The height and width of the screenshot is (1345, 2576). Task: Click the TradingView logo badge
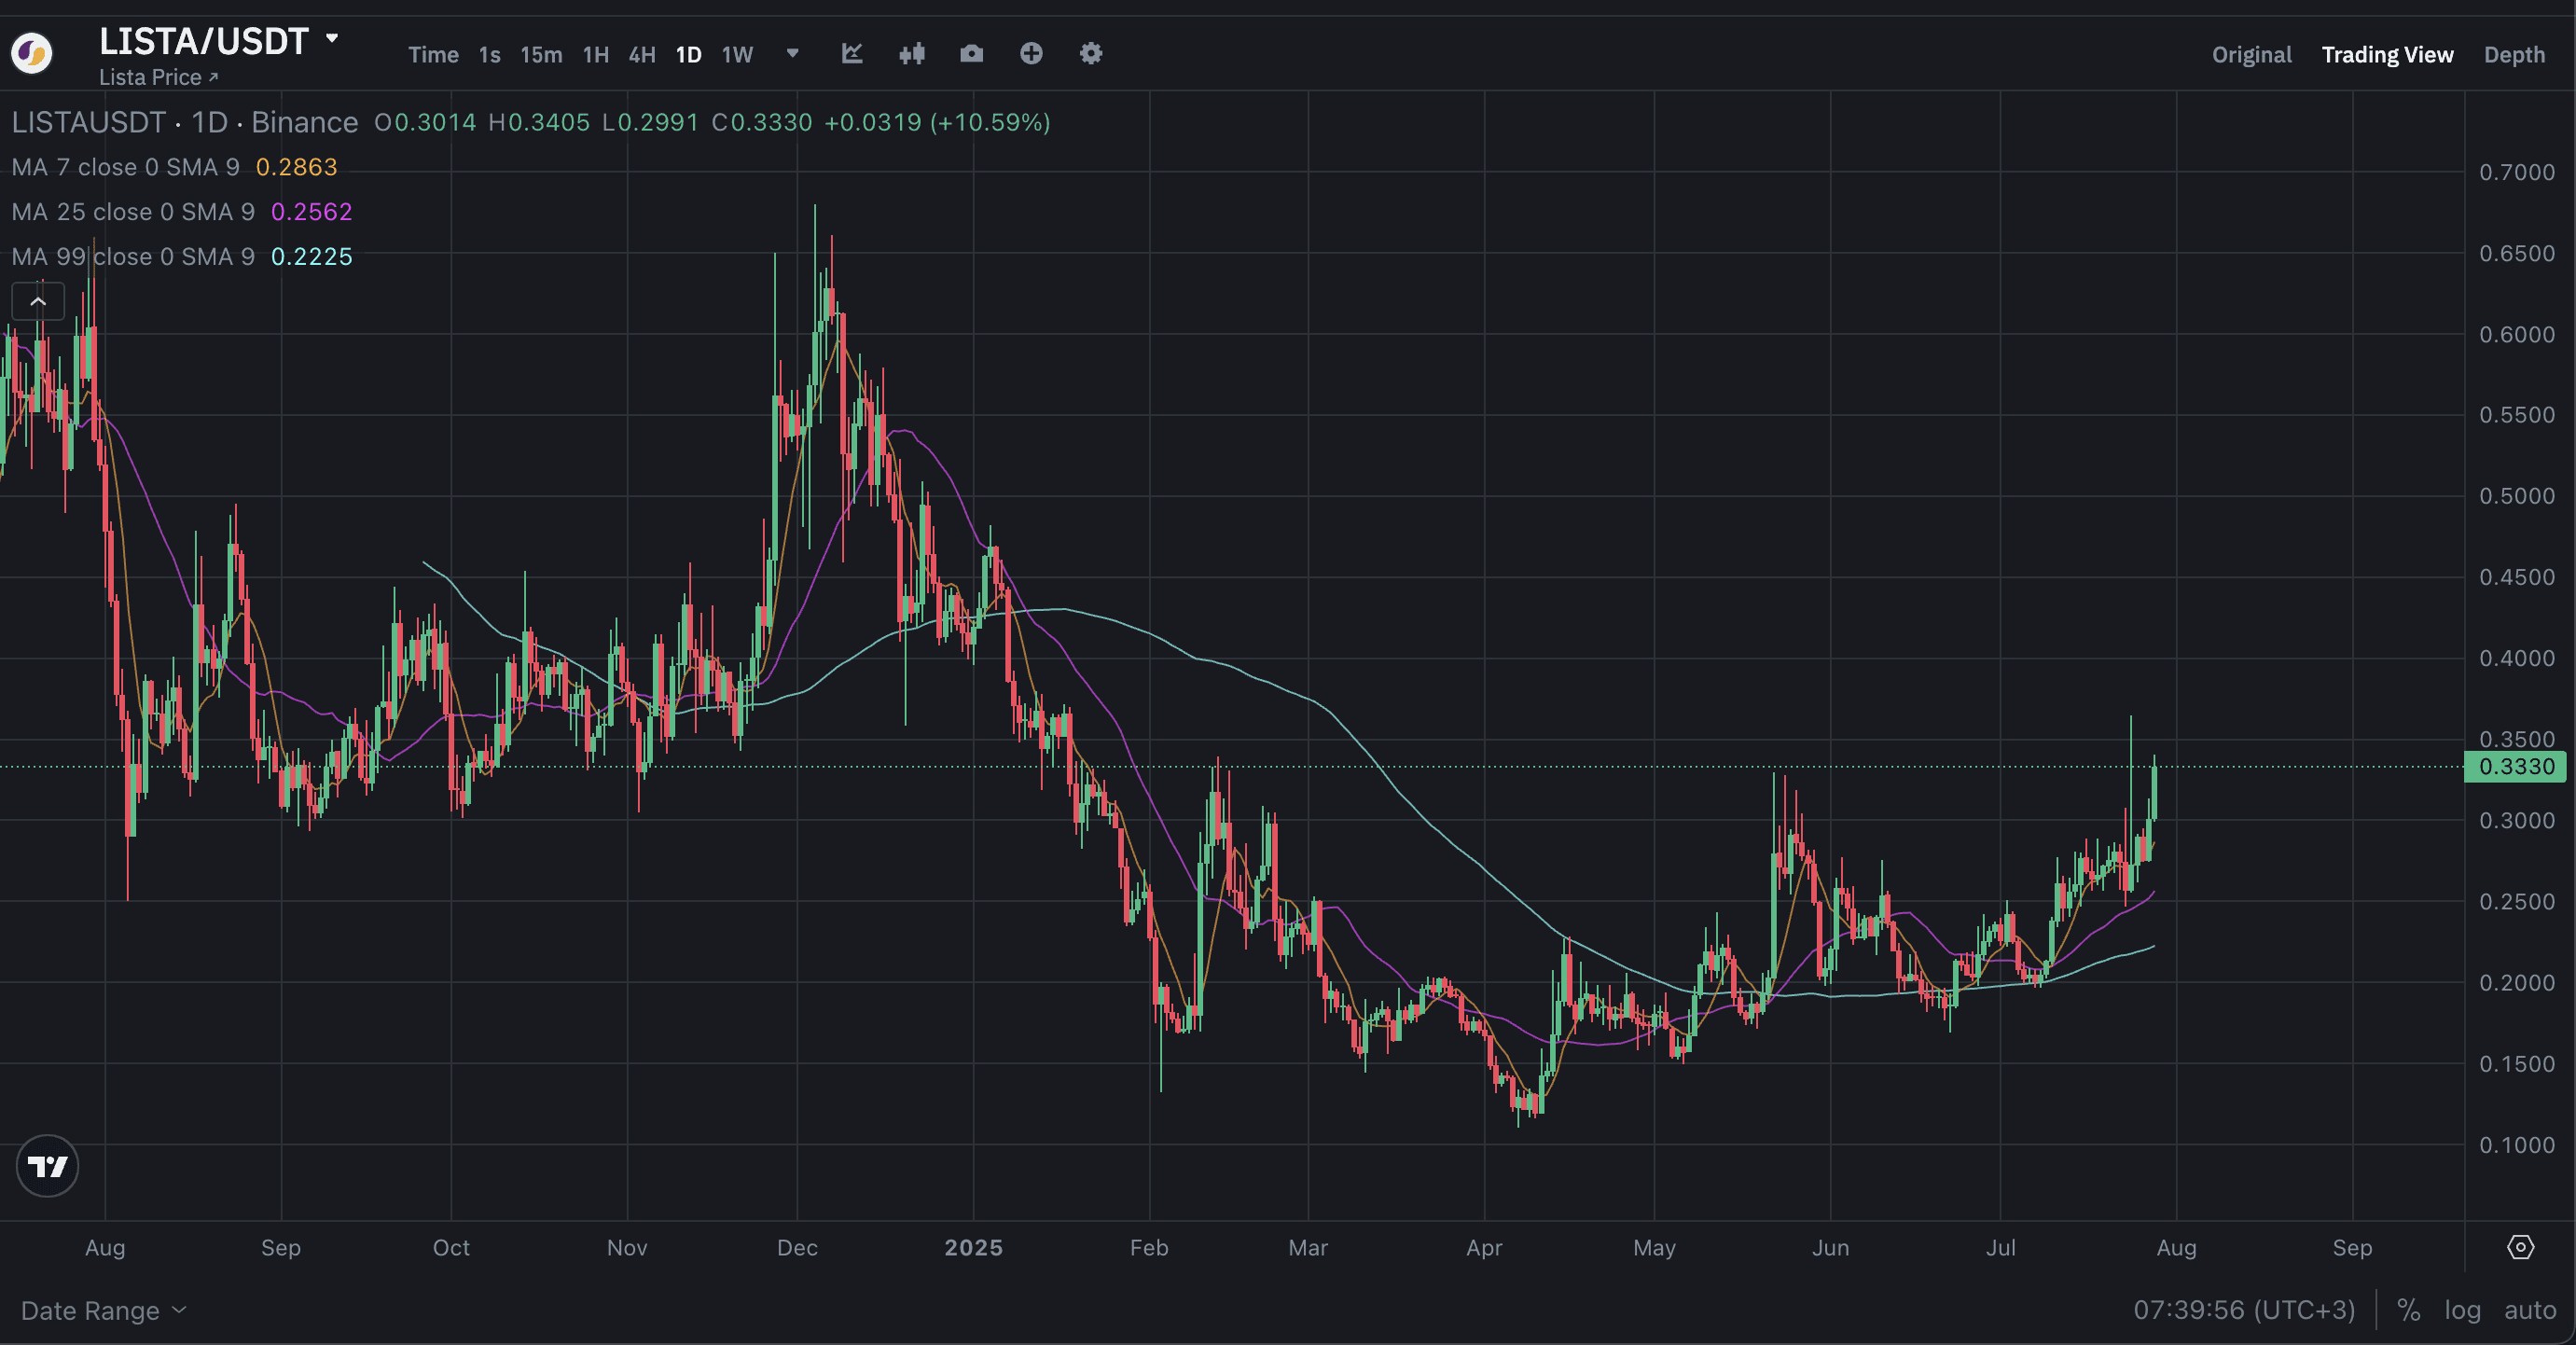coord(47,1166)
